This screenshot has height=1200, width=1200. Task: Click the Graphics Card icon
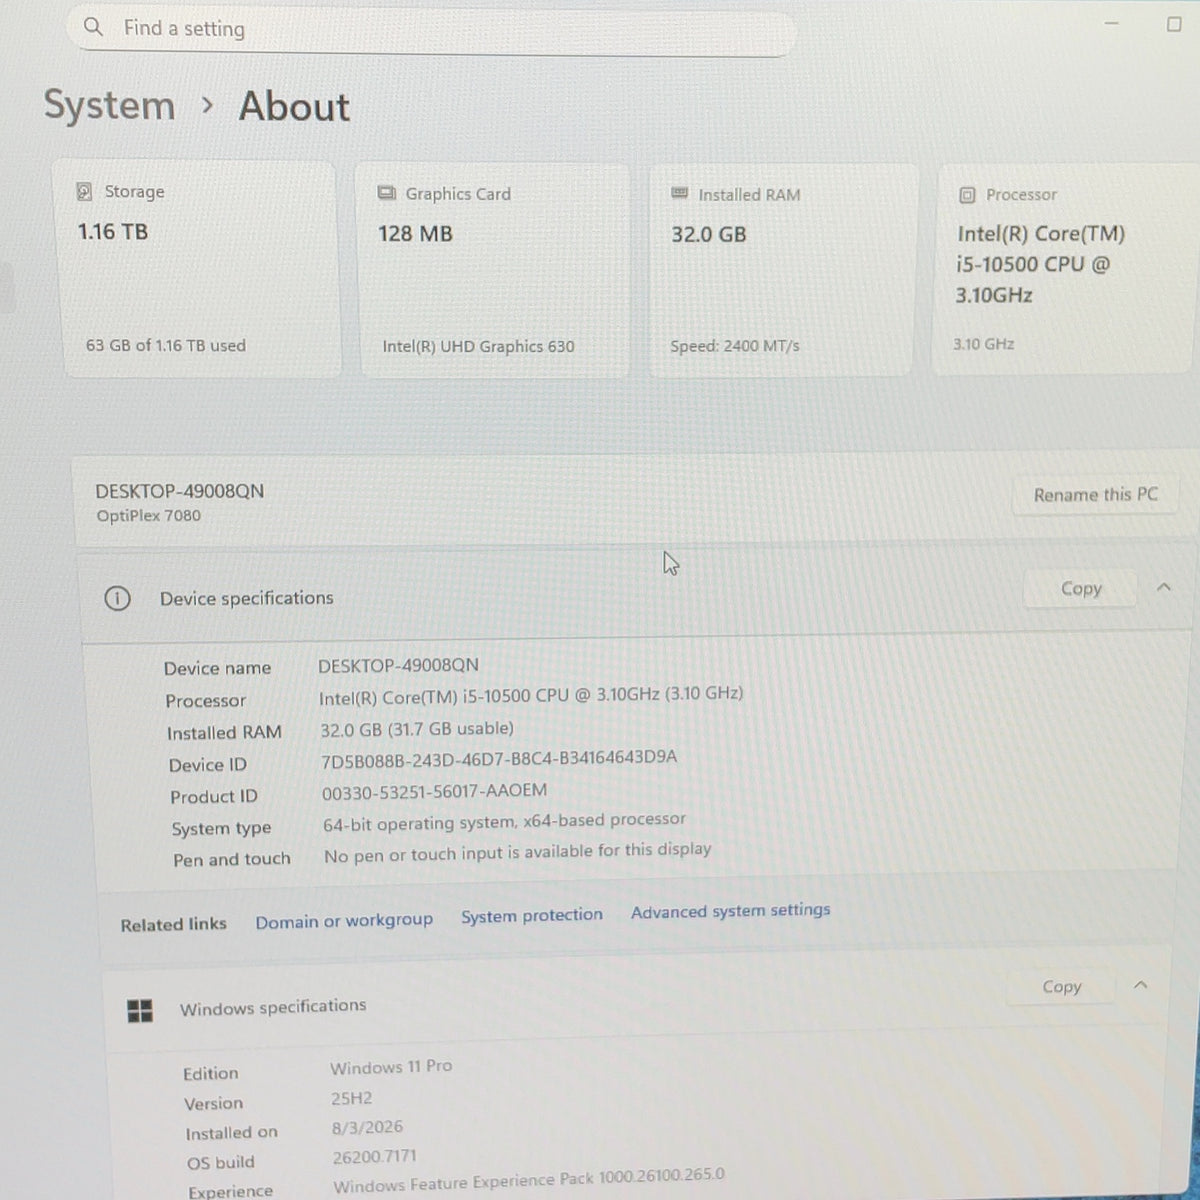coord(386,193)
